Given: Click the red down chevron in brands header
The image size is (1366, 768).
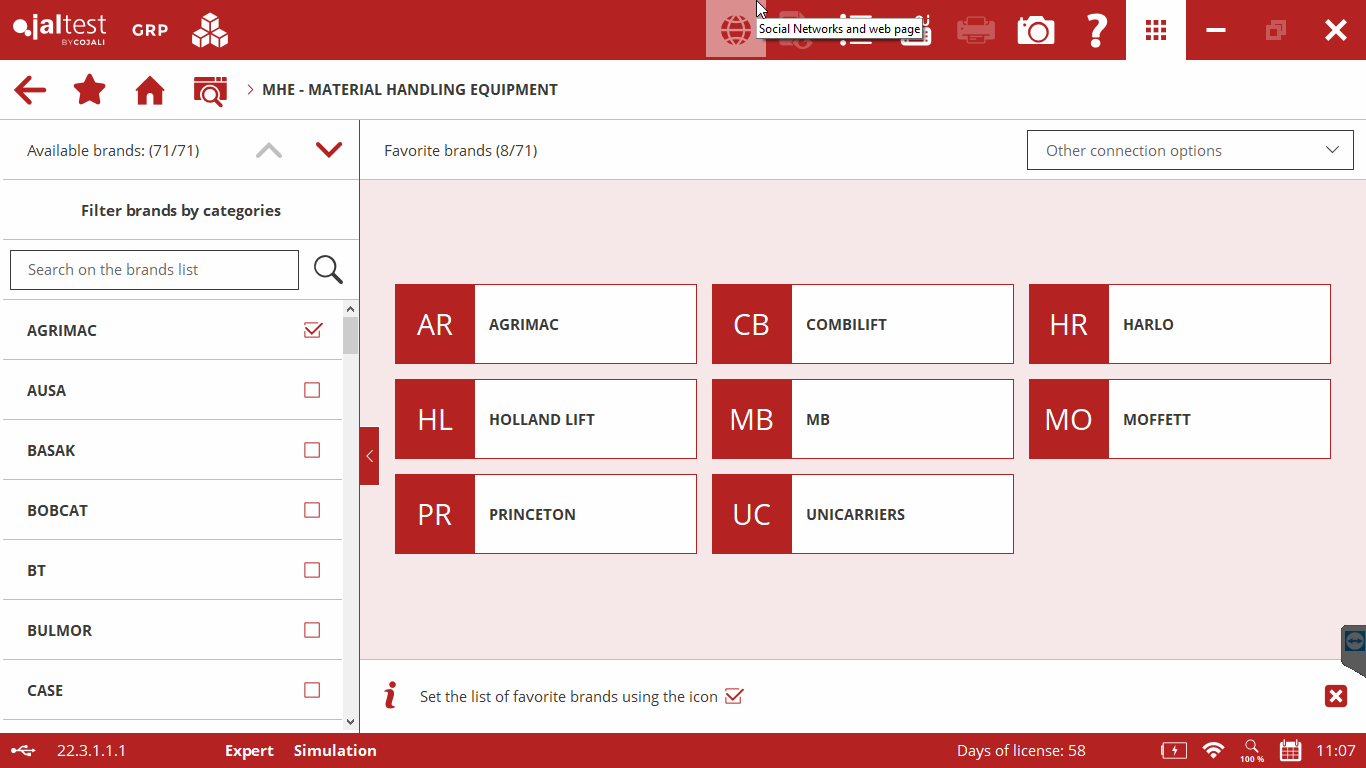Looking at the screenshot, I should [329, 150].
